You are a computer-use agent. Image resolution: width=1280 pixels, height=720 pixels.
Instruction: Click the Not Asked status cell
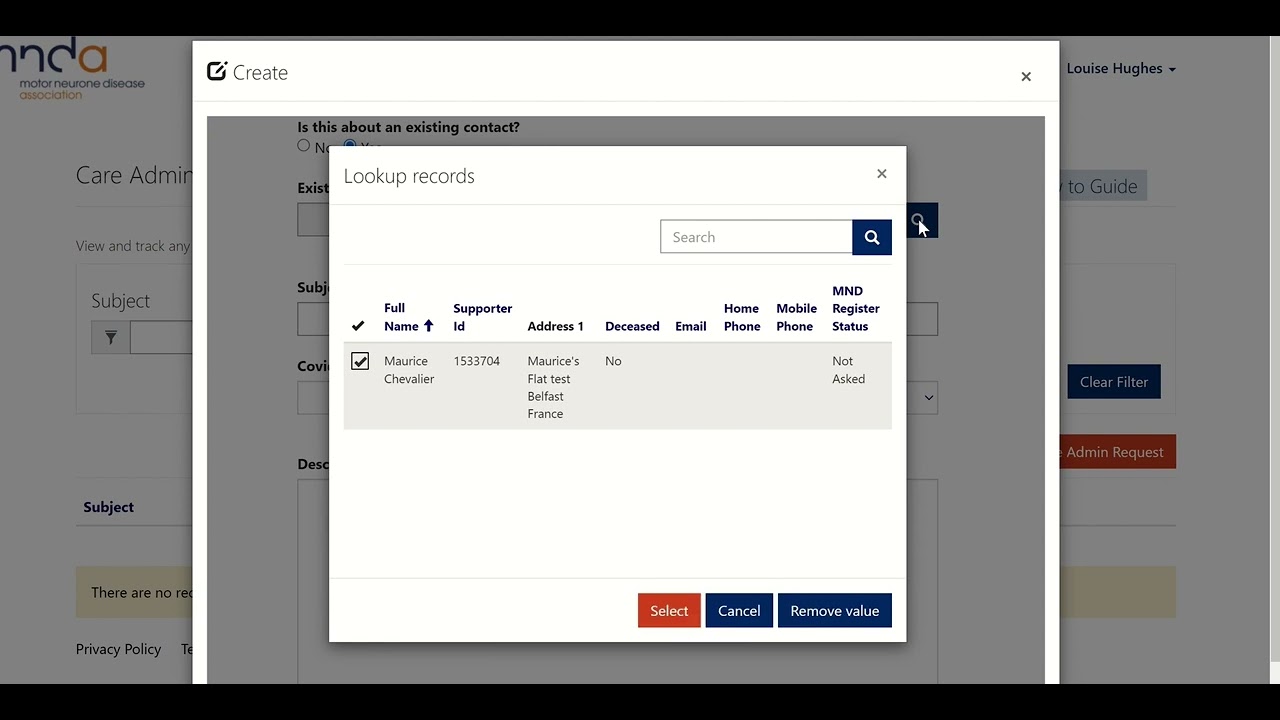(x=848, y=370)
